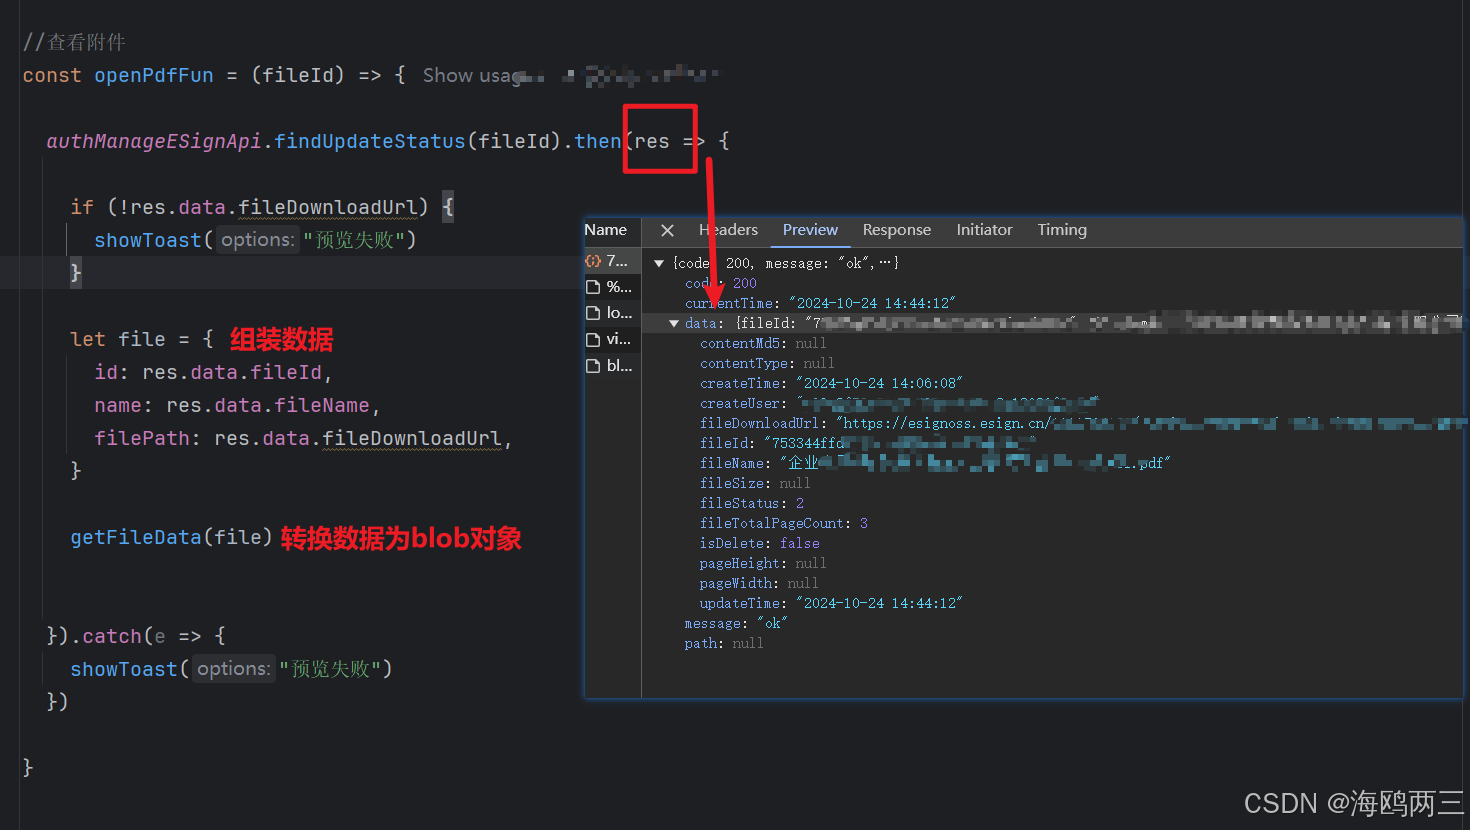1470x830 pixels.
Task: Click filePath: res.data.fileDownloadUrl line
Action: pyautogui.click(x=303, y=438)
